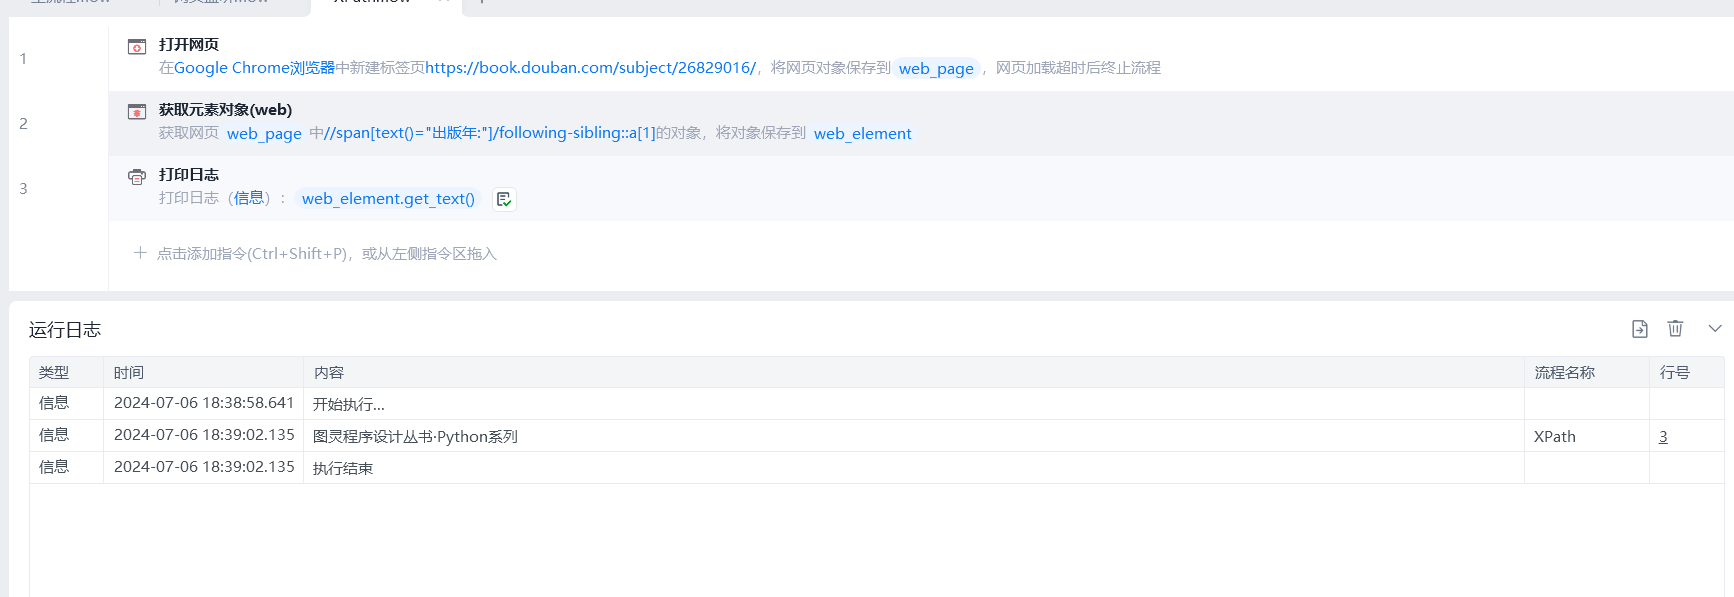Viewport: 1734px width, 597px height.
Task: Click timestamp 2024-07-06 18:38:58.641
Action: pos(204,403)
